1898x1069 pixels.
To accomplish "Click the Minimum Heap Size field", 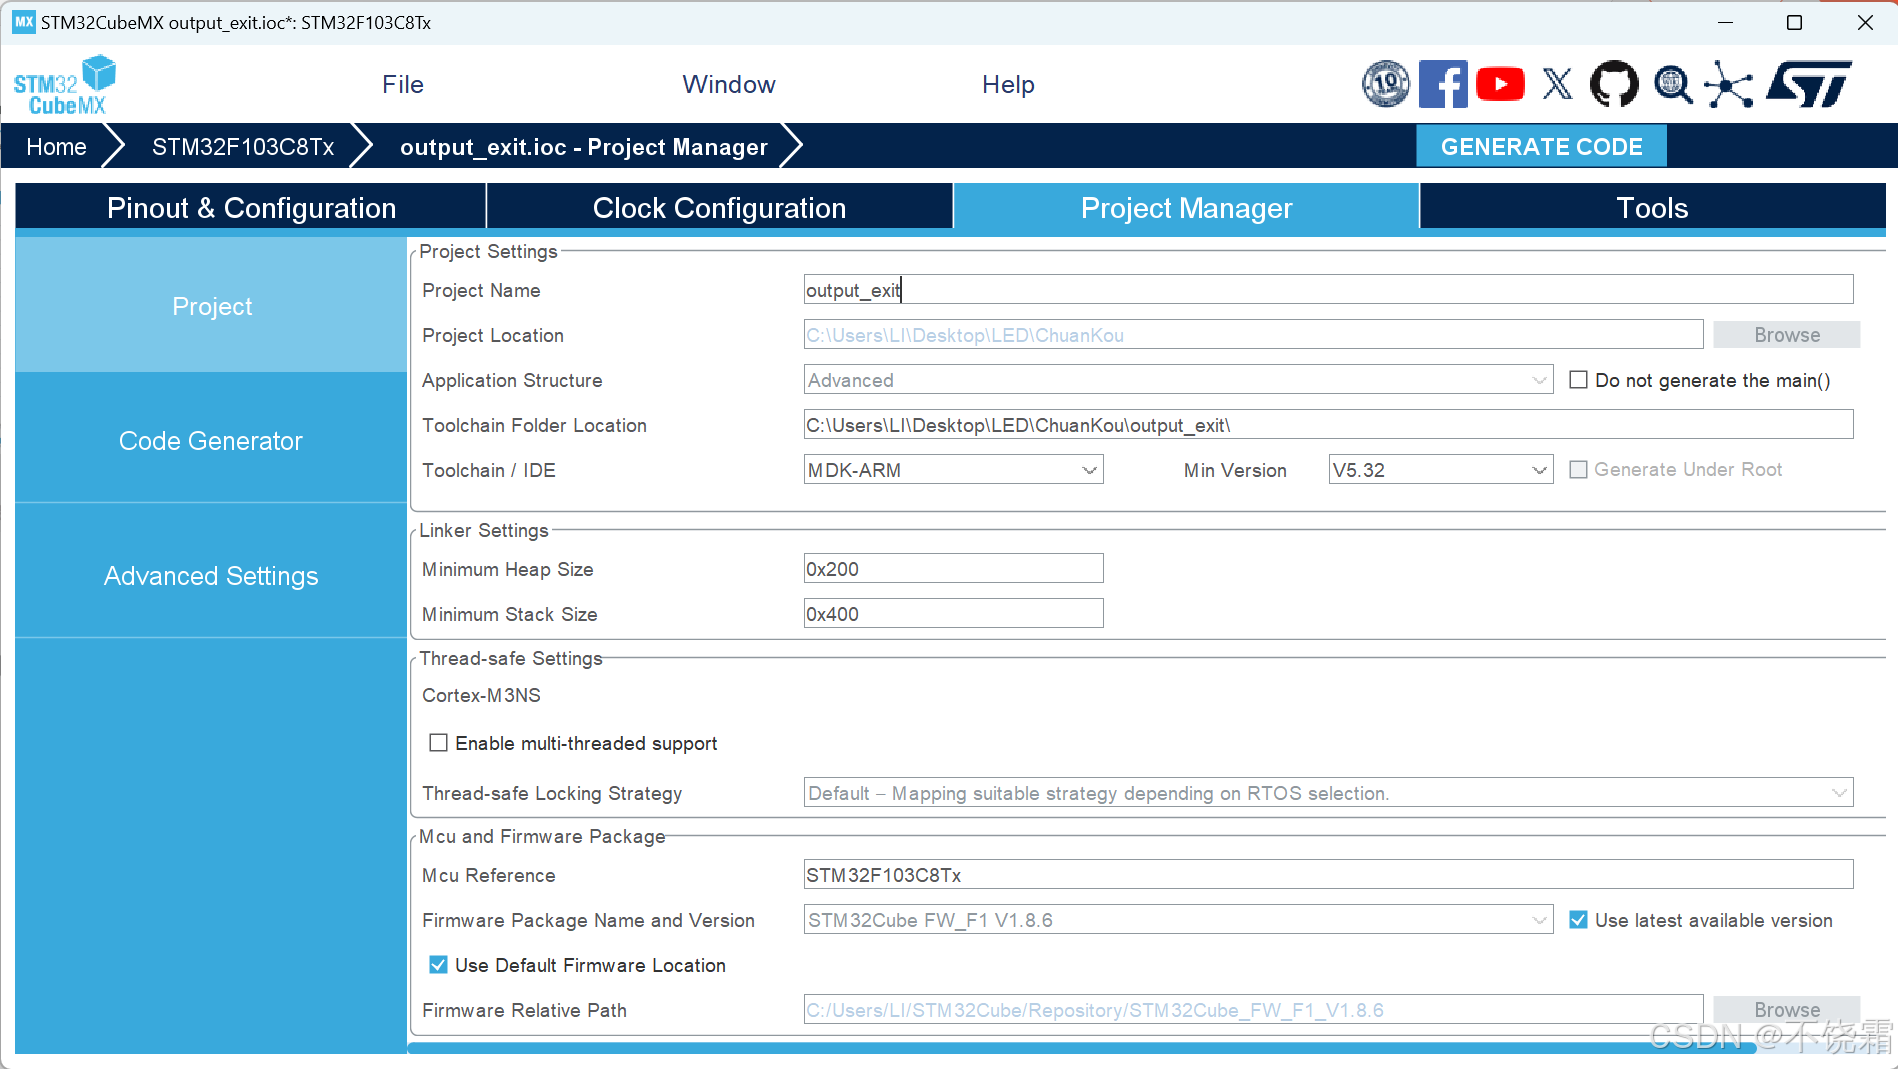I will pos(953,569).
